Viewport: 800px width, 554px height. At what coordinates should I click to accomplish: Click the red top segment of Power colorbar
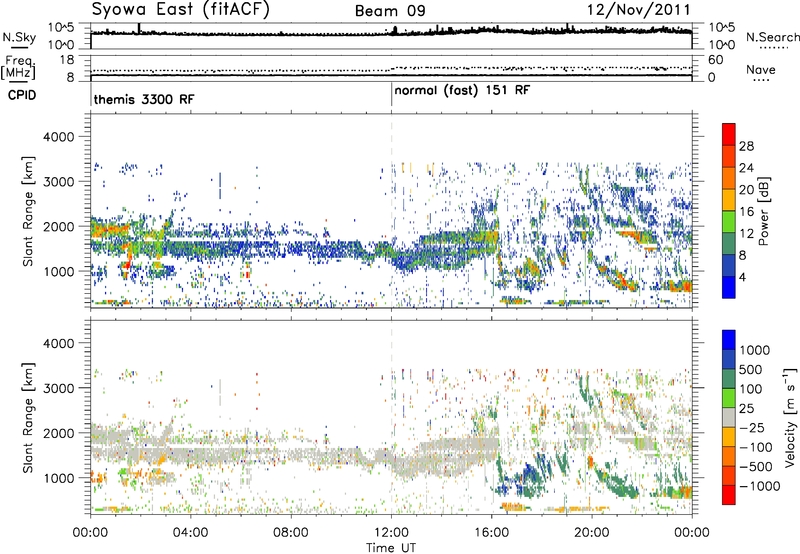point(729,134)
